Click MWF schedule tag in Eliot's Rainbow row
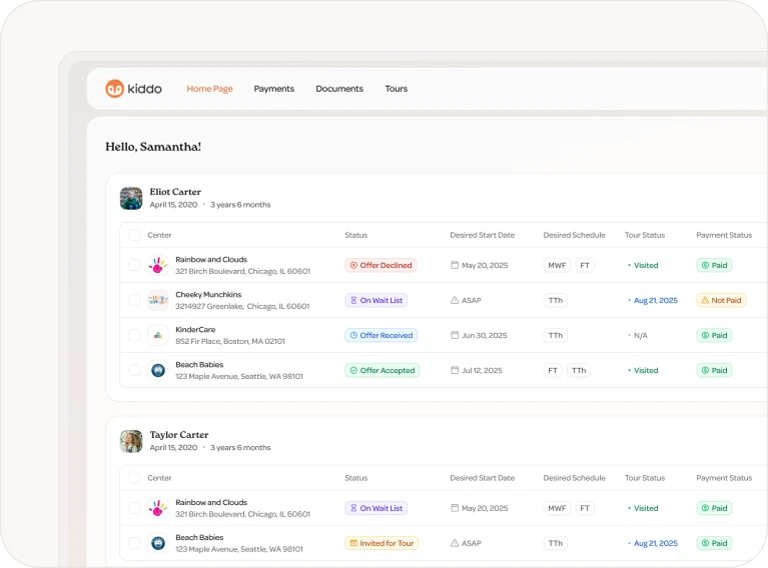Image resolution: width=768 pixels, height=568 pixels. (557, 265)
